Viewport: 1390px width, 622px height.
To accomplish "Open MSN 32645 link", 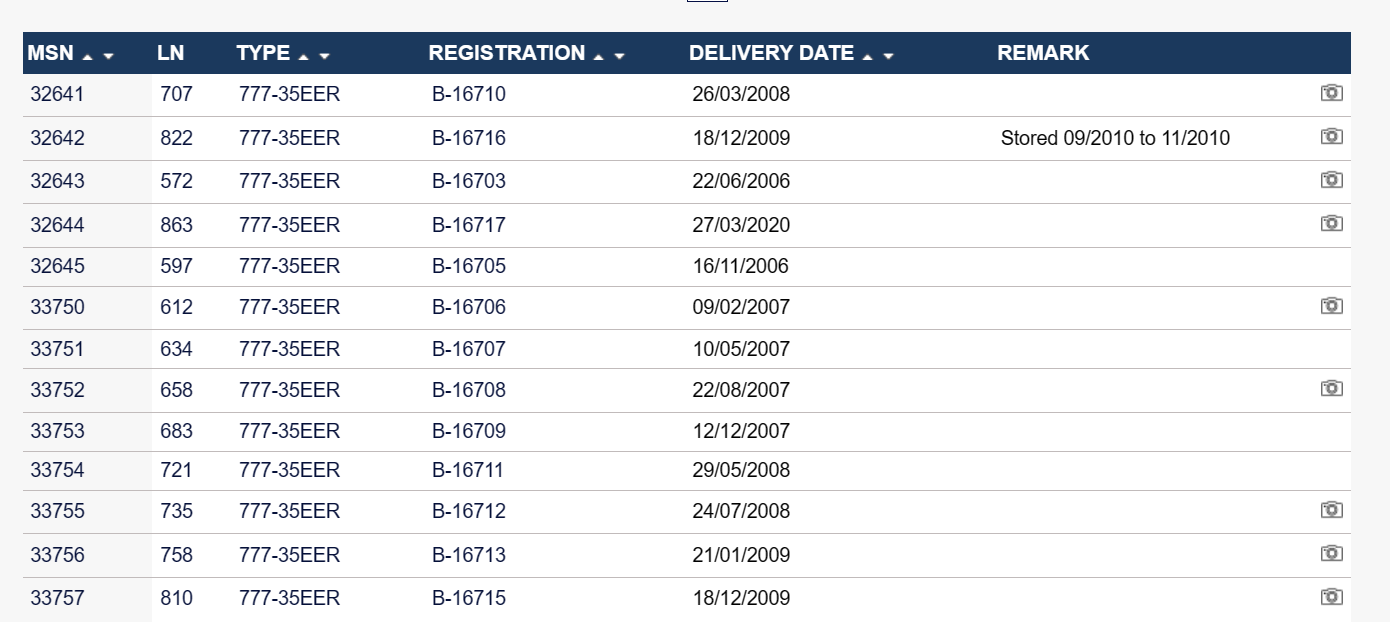I will pyautogui.click(x=57, y=266).
